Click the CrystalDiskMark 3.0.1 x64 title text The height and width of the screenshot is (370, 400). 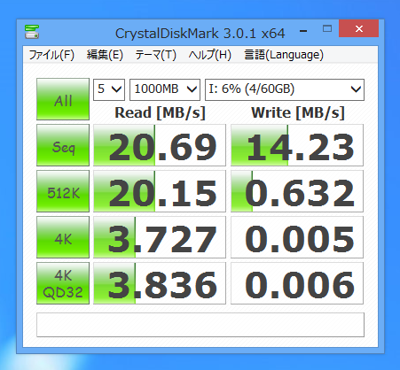(x=200, y=33)
